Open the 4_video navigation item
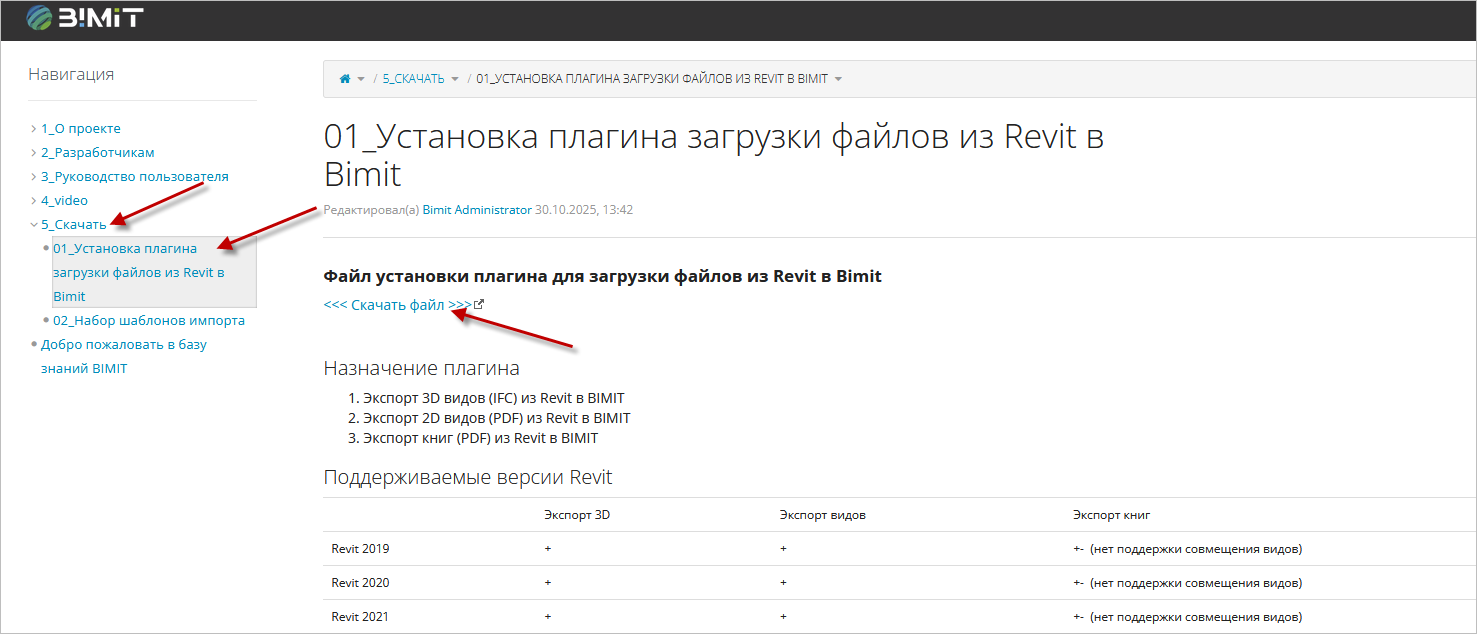This screenshot has height=634, width=1477. 64,201
